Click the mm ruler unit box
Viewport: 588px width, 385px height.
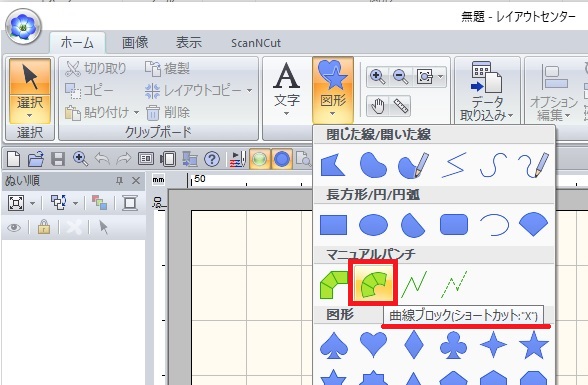(x=158, y=180)
